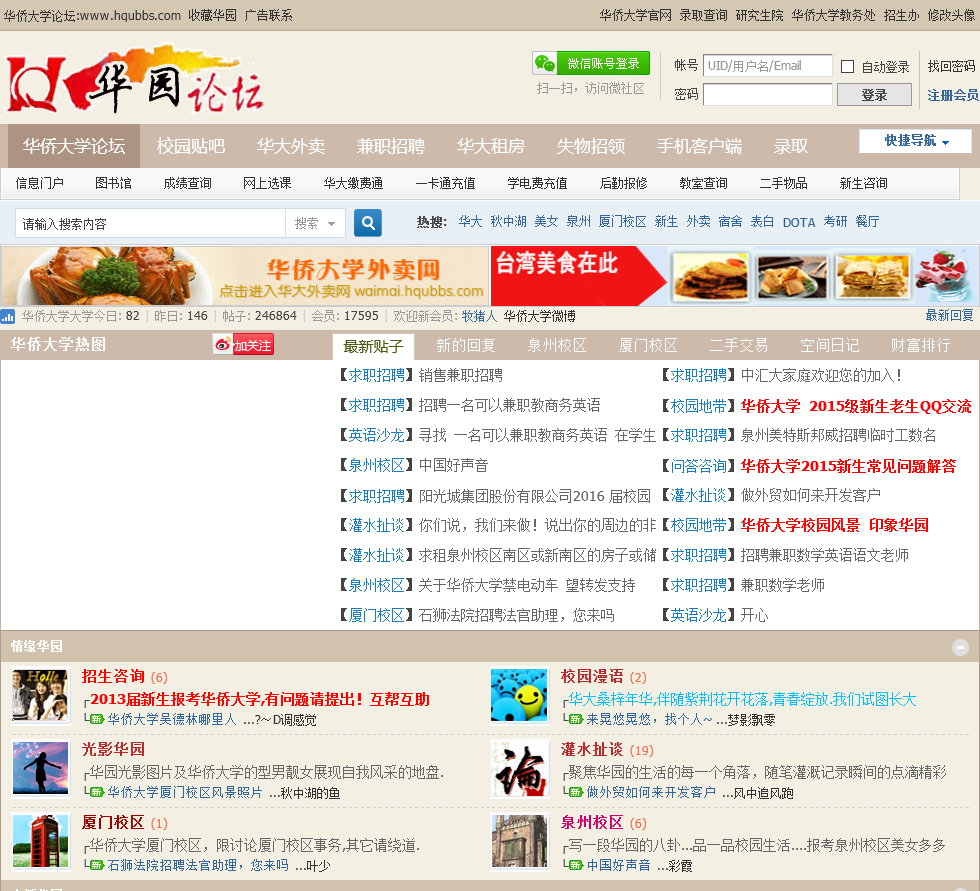Open the post 兼职数学老师

(782, 585)
